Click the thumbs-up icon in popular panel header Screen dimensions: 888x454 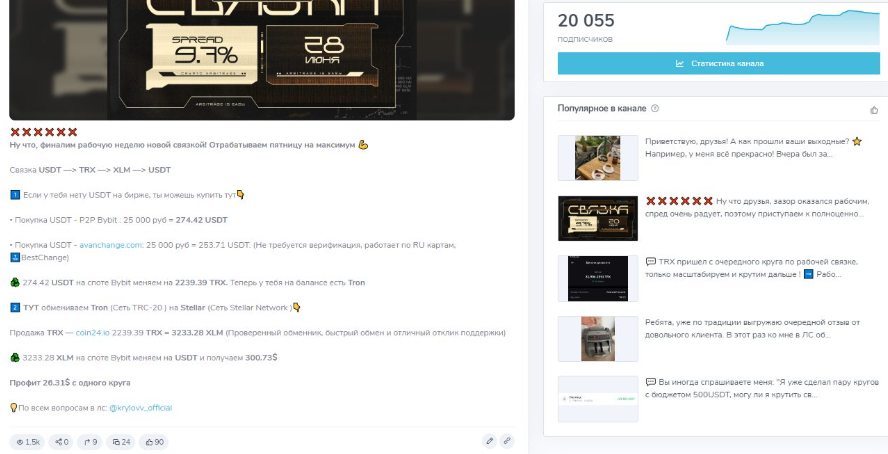click(874, 110)
